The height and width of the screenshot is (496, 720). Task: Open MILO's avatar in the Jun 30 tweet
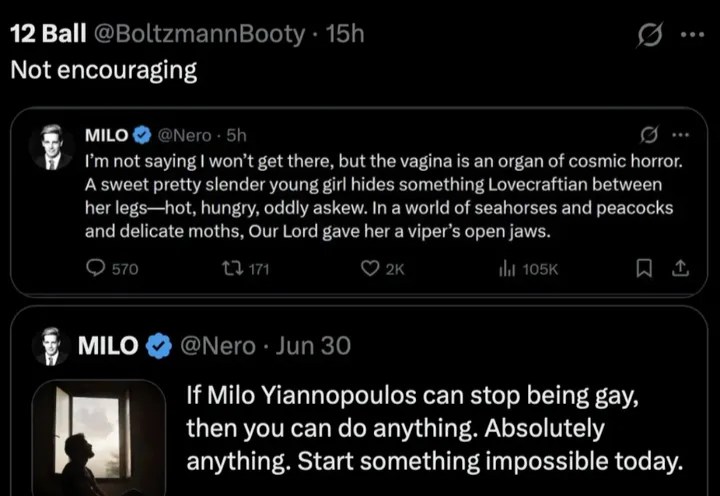[x=51, y=346]
